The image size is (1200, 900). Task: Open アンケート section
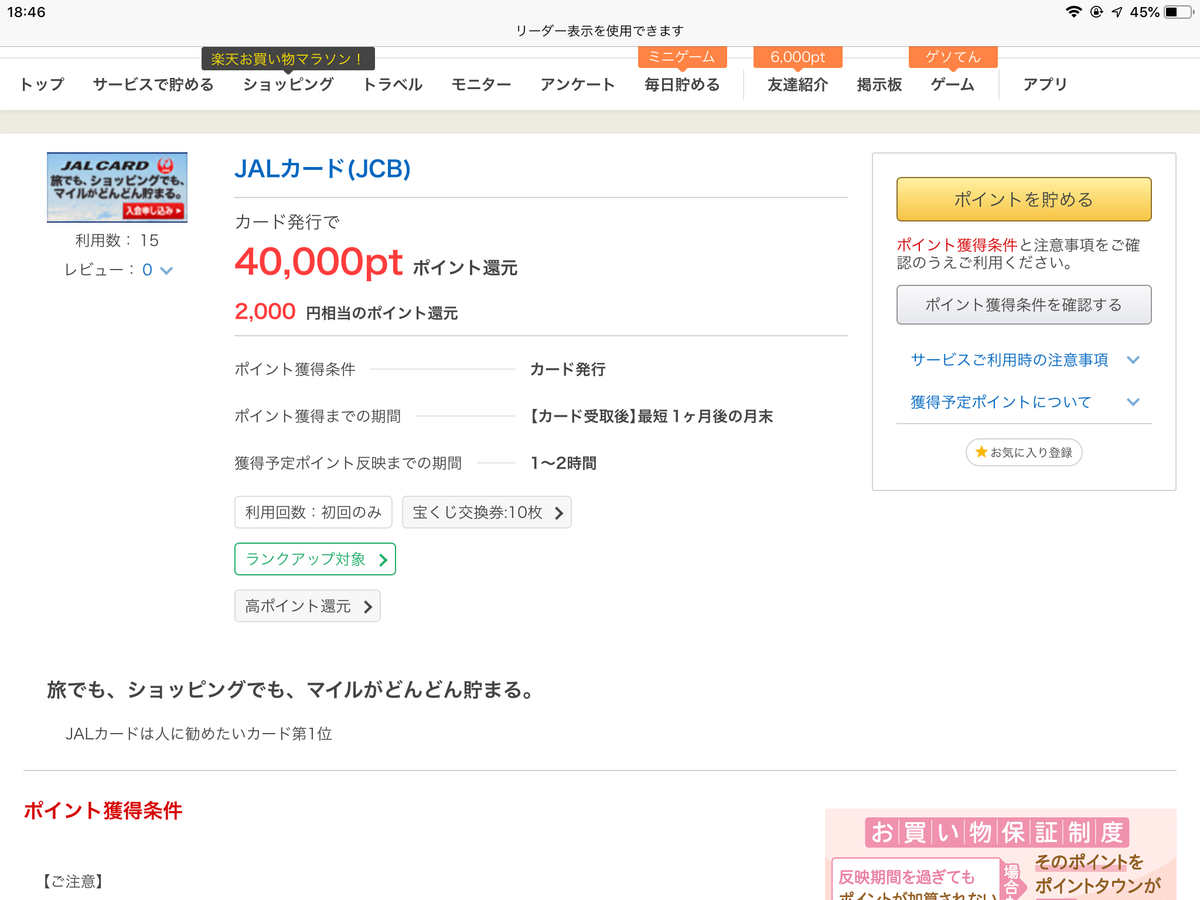click(x=578, y=85)
